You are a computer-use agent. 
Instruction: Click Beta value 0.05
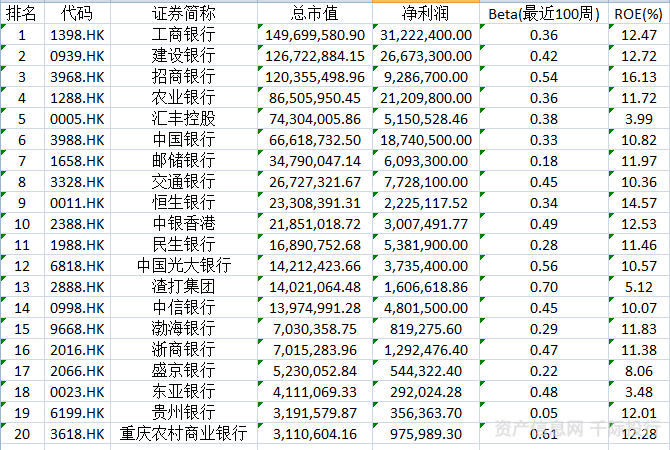point(544,412)
